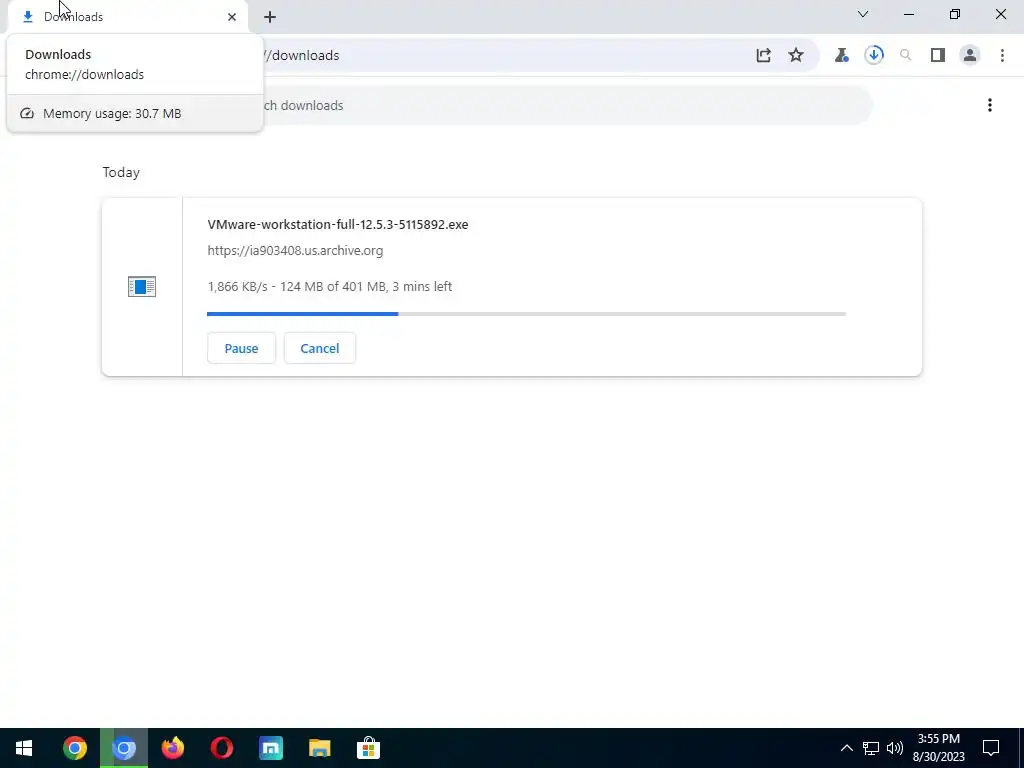This screenshot has width=1024, height=768.
Task: Open the Chrome Labs flask icon
Action: click(841, 56)
